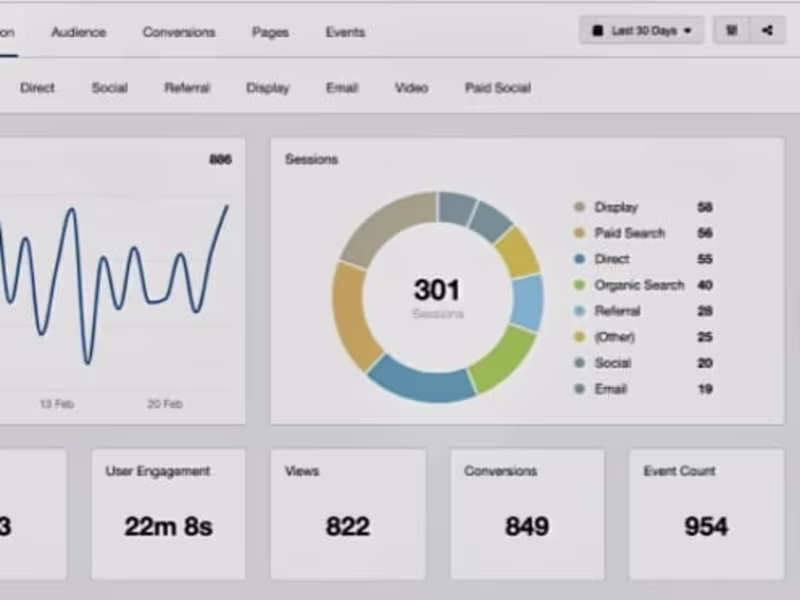Click the Referral legend color dot
800x600 pixels.
pyautogui.click(x=579, y=311)
